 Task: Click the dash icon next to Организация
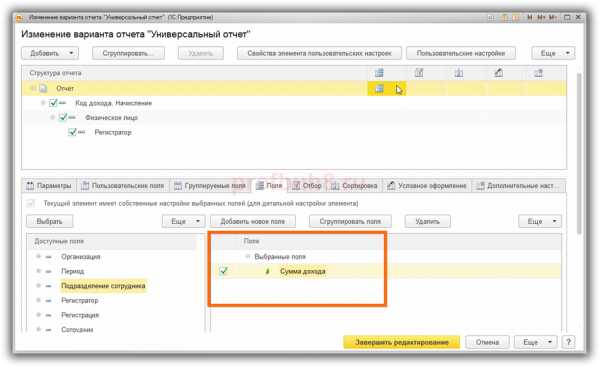point(49,257)
